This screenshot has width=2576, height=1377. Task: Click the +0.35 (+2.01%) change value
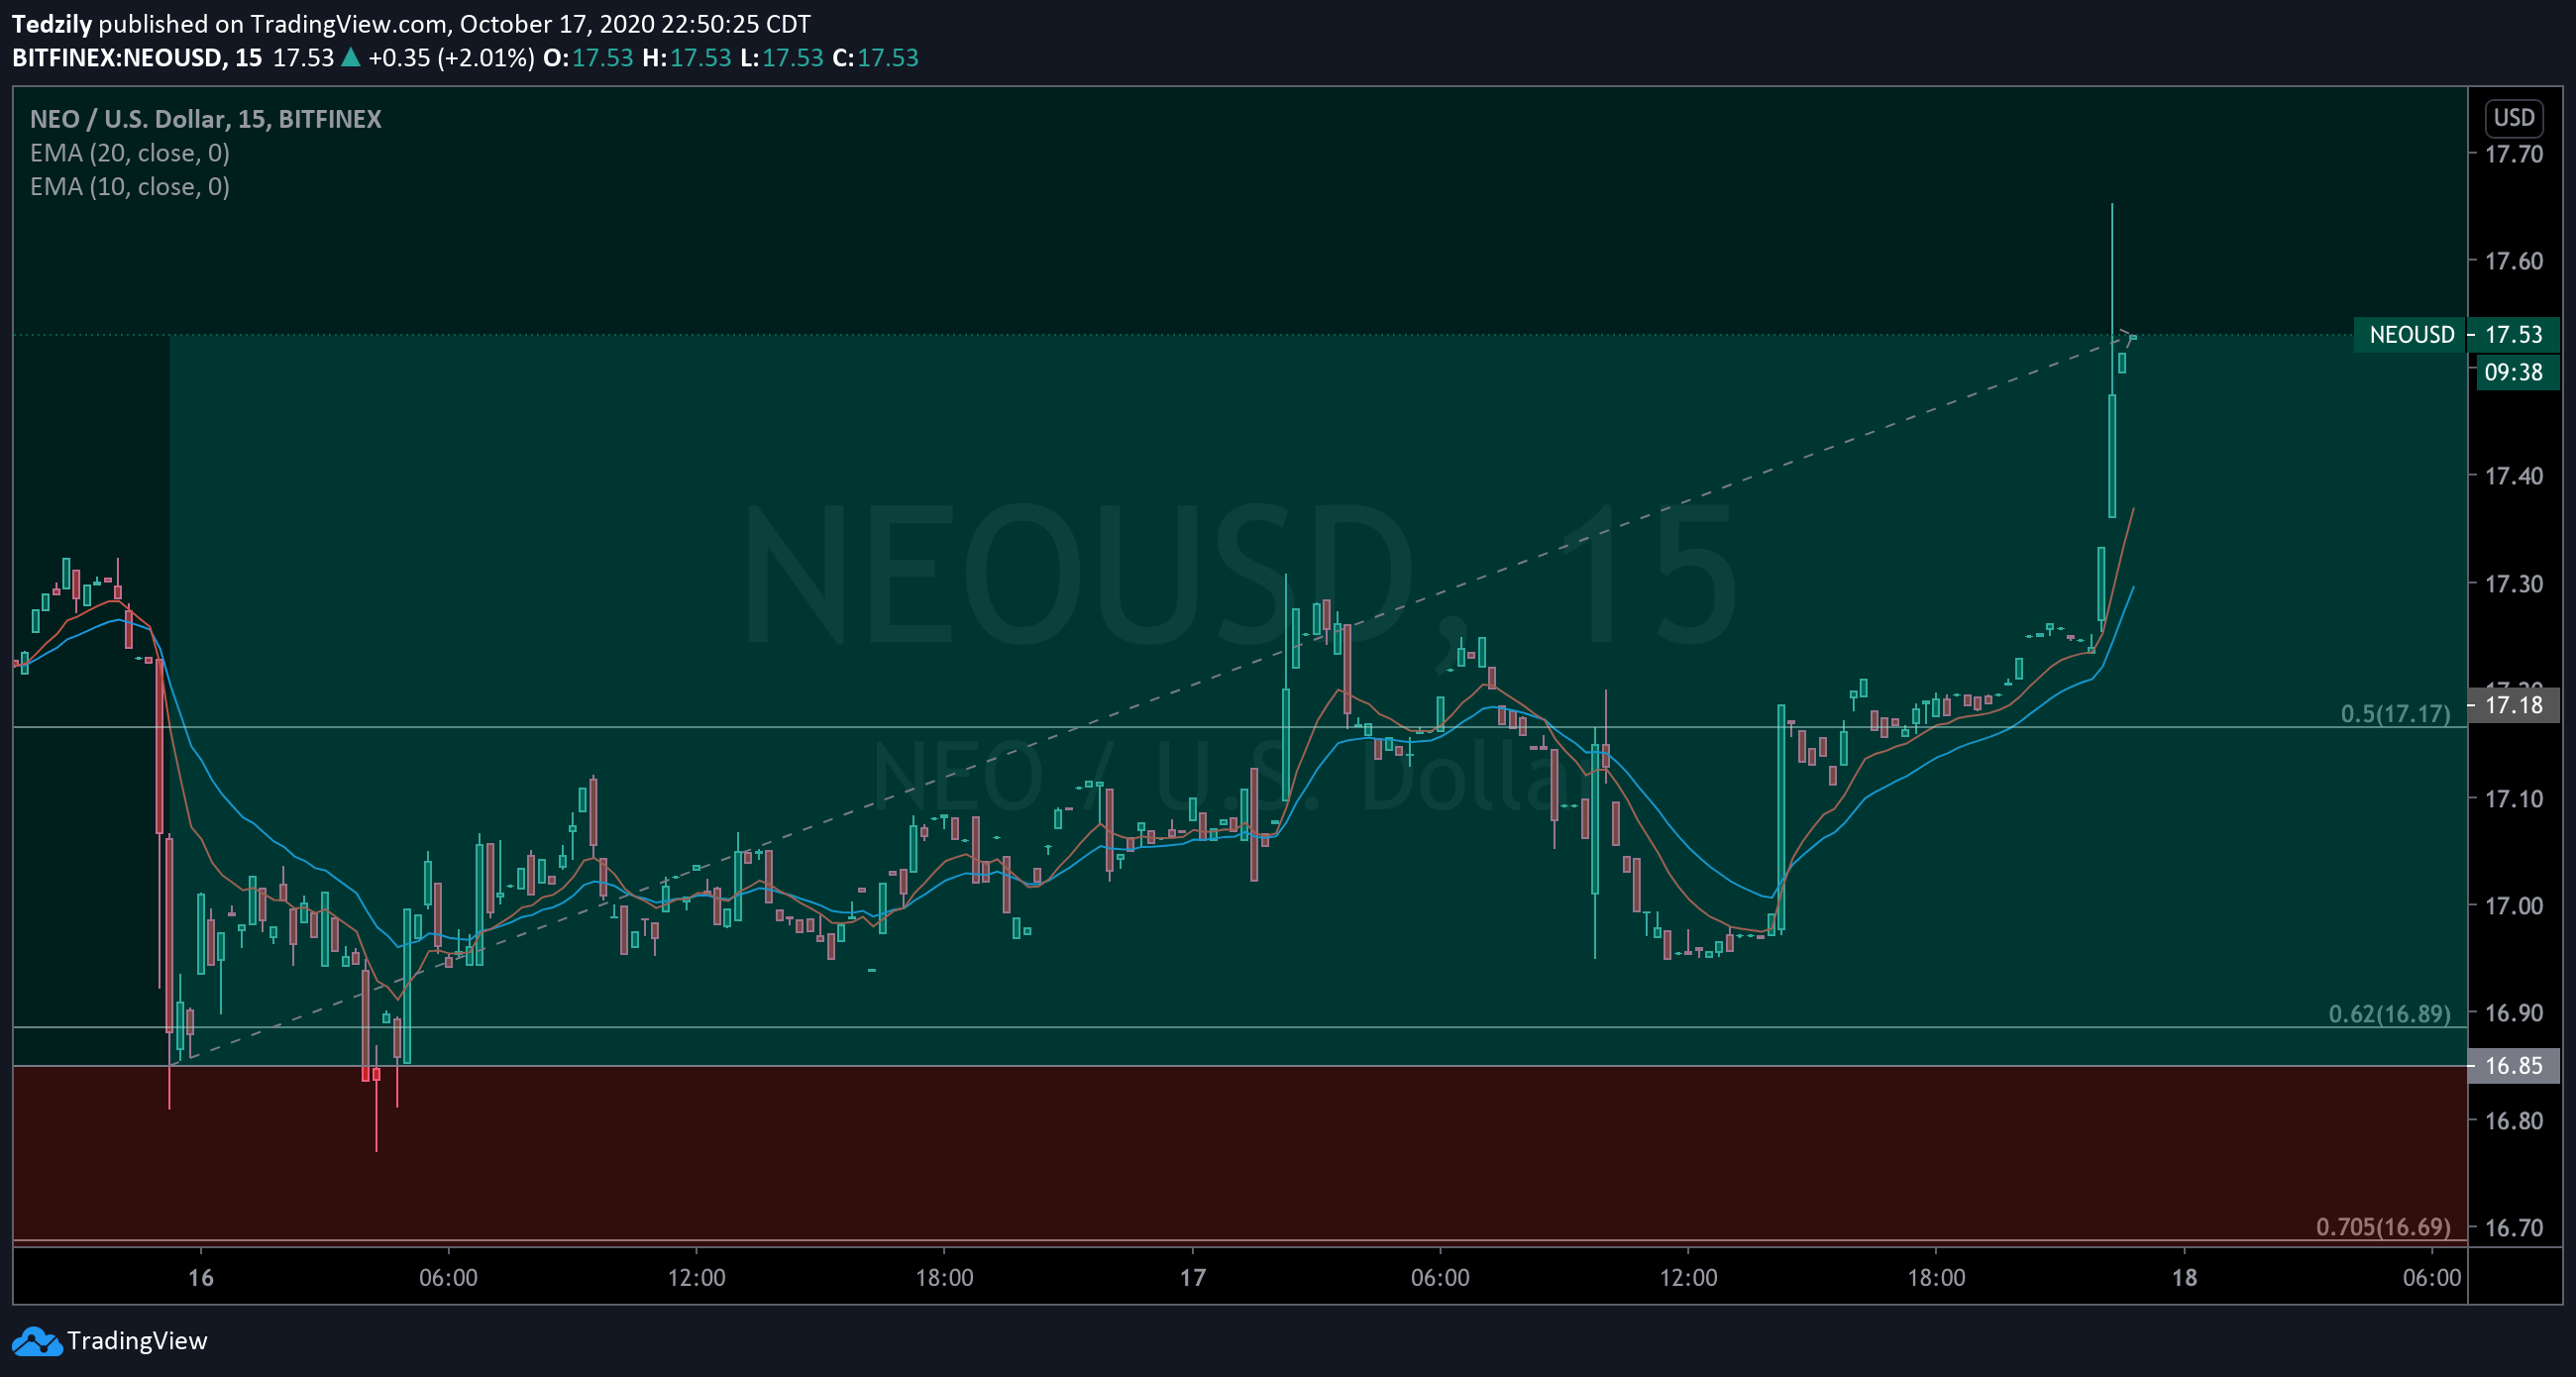click(451, 58)
